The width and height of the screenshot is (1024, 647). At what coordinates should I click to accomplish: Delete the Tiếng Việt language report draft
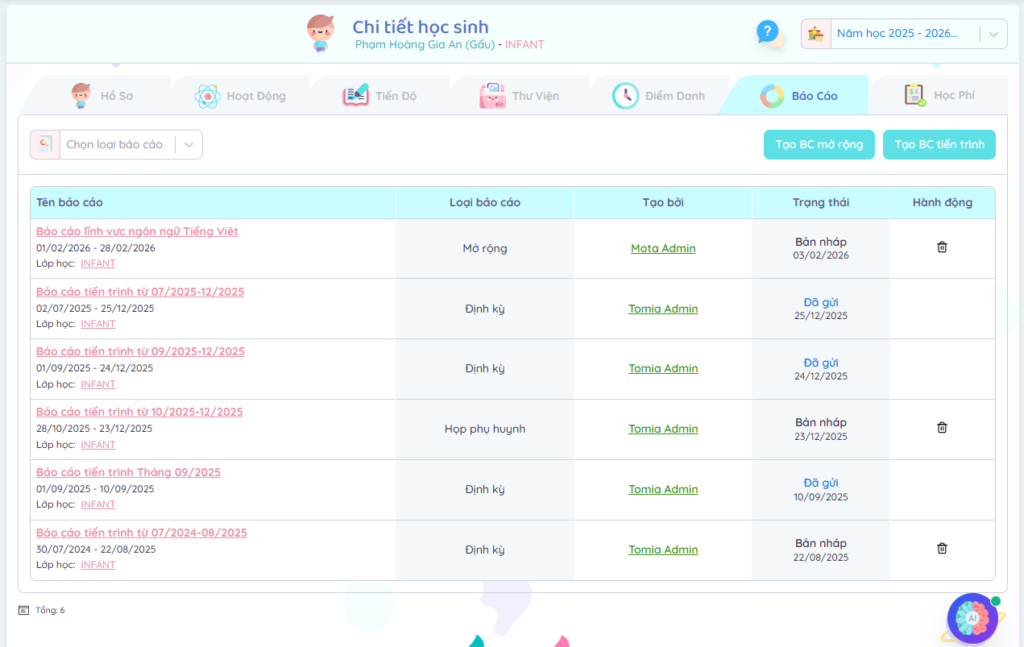[942, 247]
